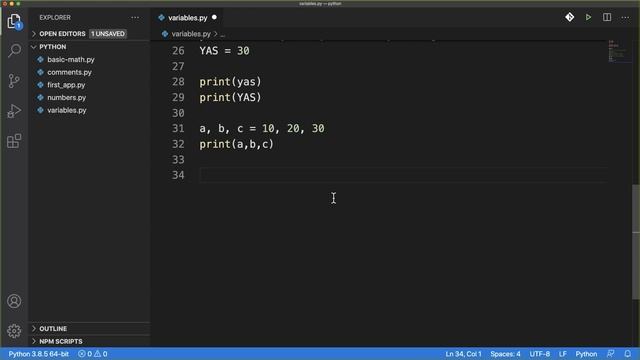This screenshot has height=360, width=640.
Task: Click line number 27 in gutter
Action: click(178, 66)
